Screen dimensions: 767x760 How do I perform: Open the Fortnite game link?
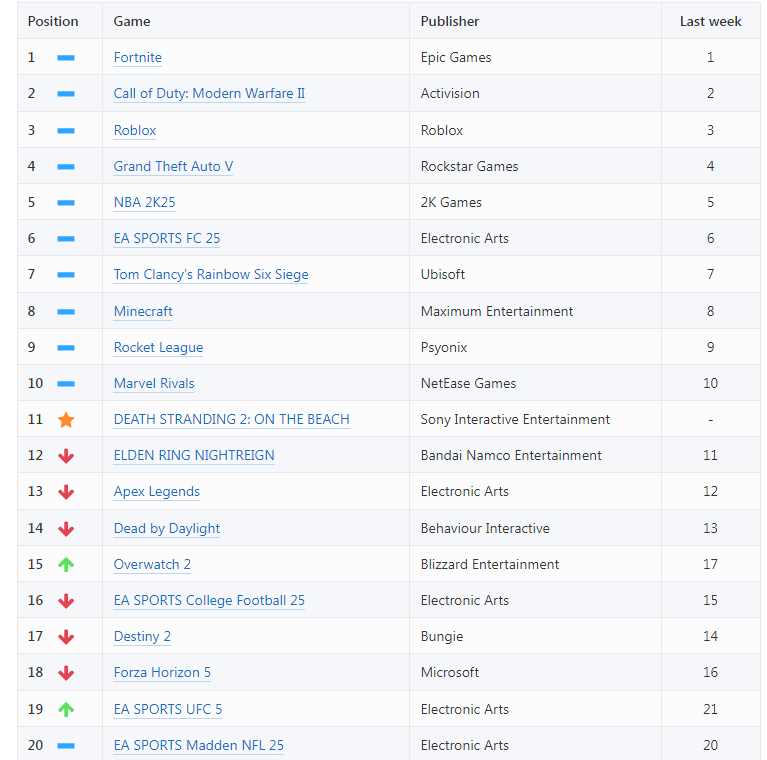click(137, 58)
